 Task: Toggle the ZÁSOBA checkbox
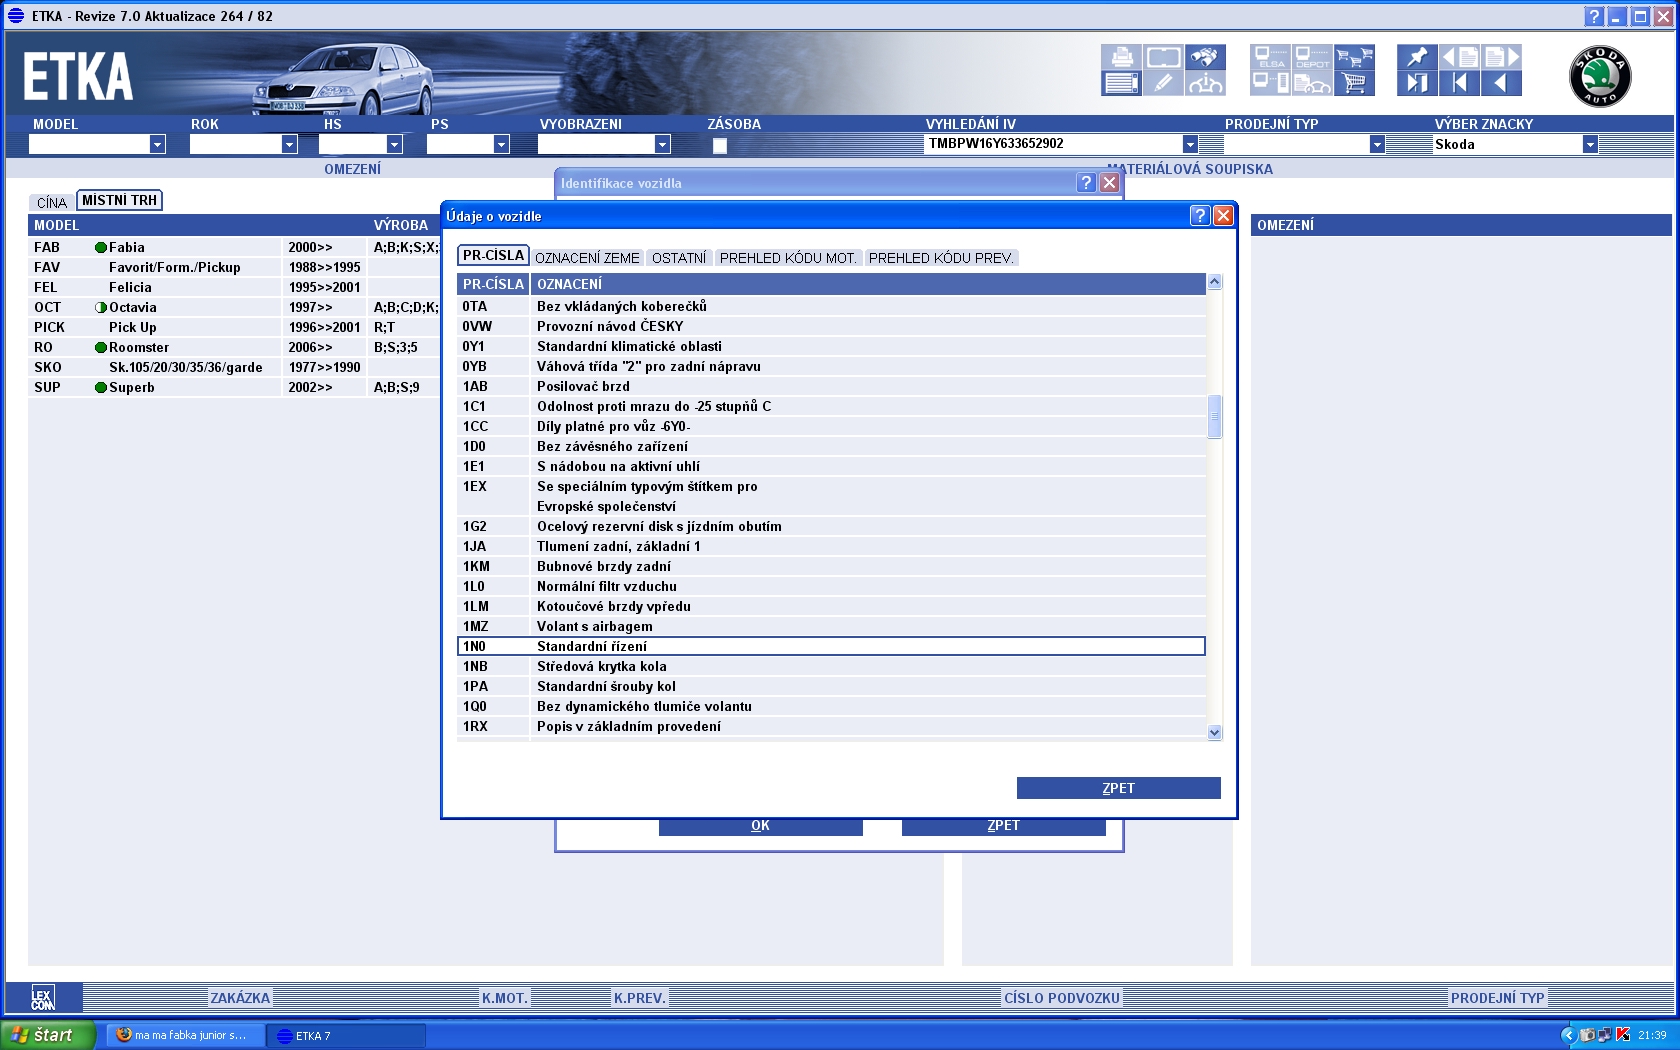coord(720,145)
